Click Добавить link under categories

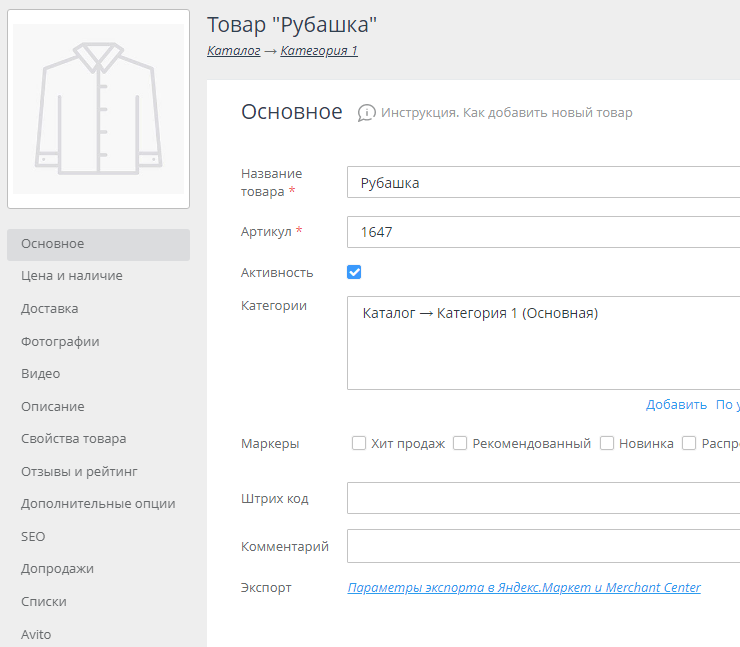tap(676, 405)
